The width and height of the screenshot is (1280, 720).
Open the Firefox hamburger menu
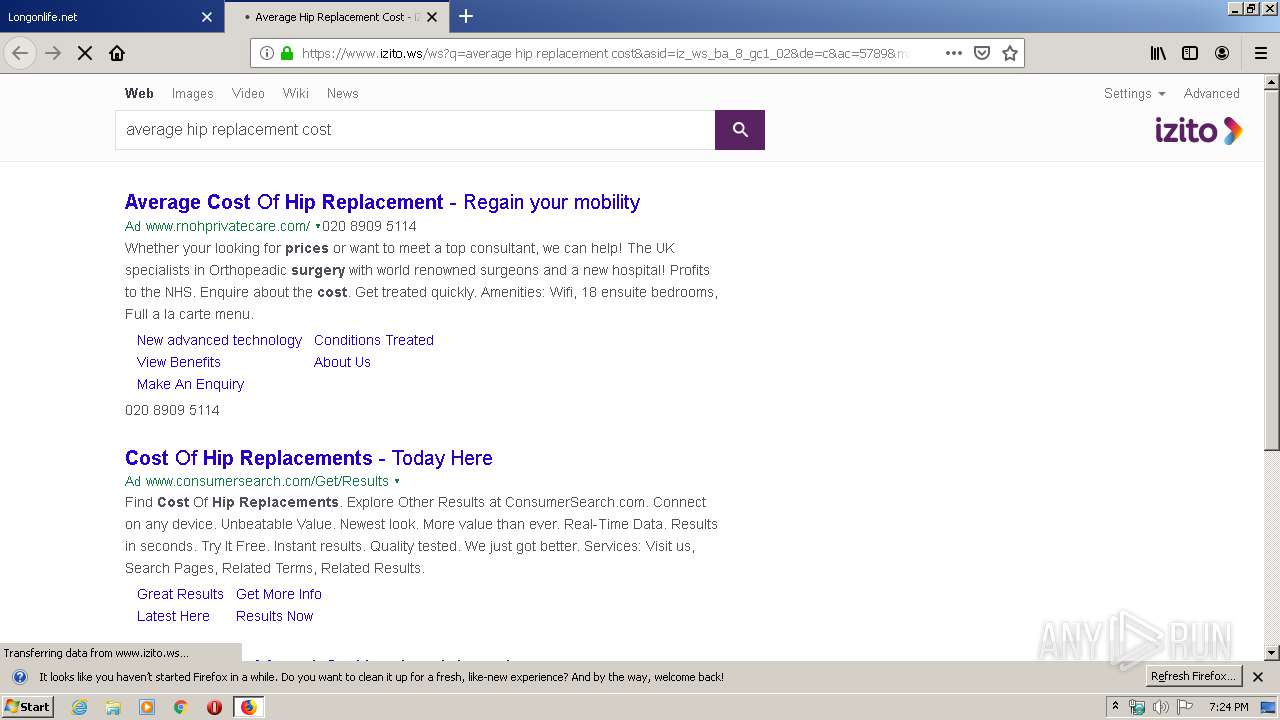point(1261,53)
